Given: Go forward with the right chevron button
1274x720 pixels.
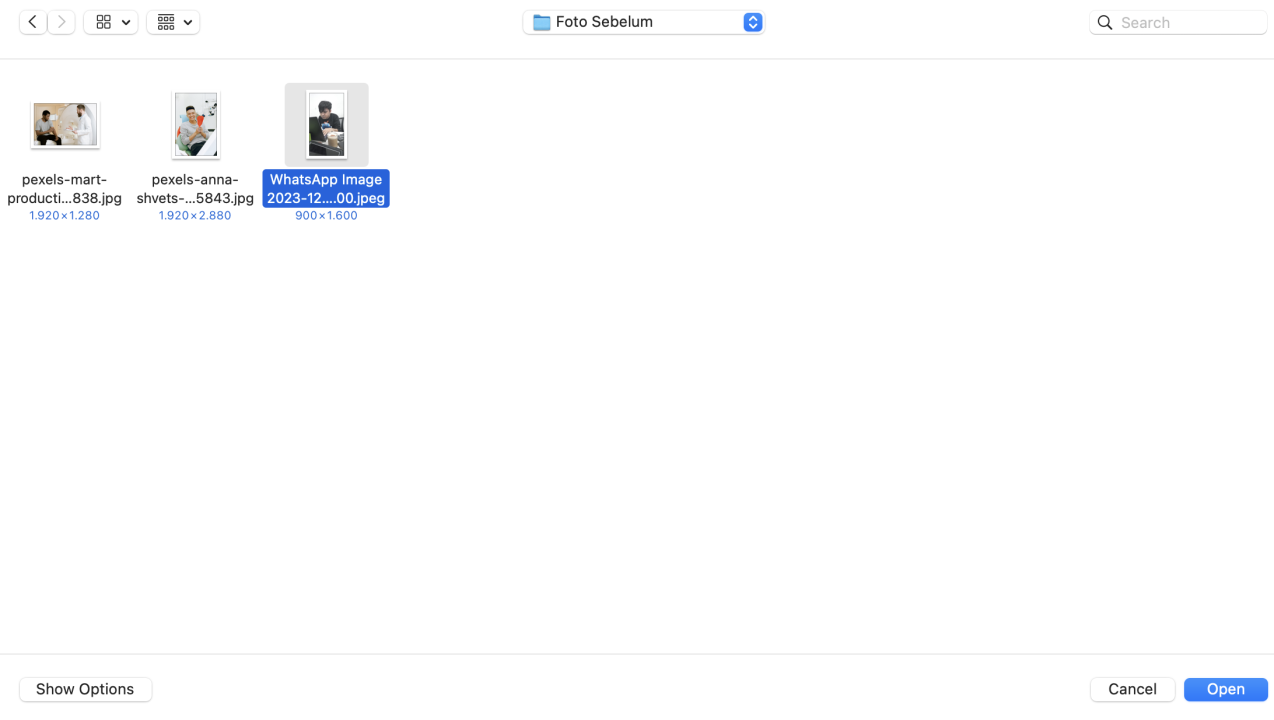Looking at the screenshot, I should 61,22.
